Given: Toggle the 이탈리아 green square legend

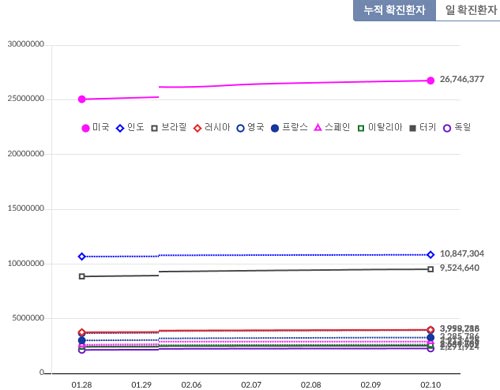Looking at the screenshot, I should coord(361,128).
